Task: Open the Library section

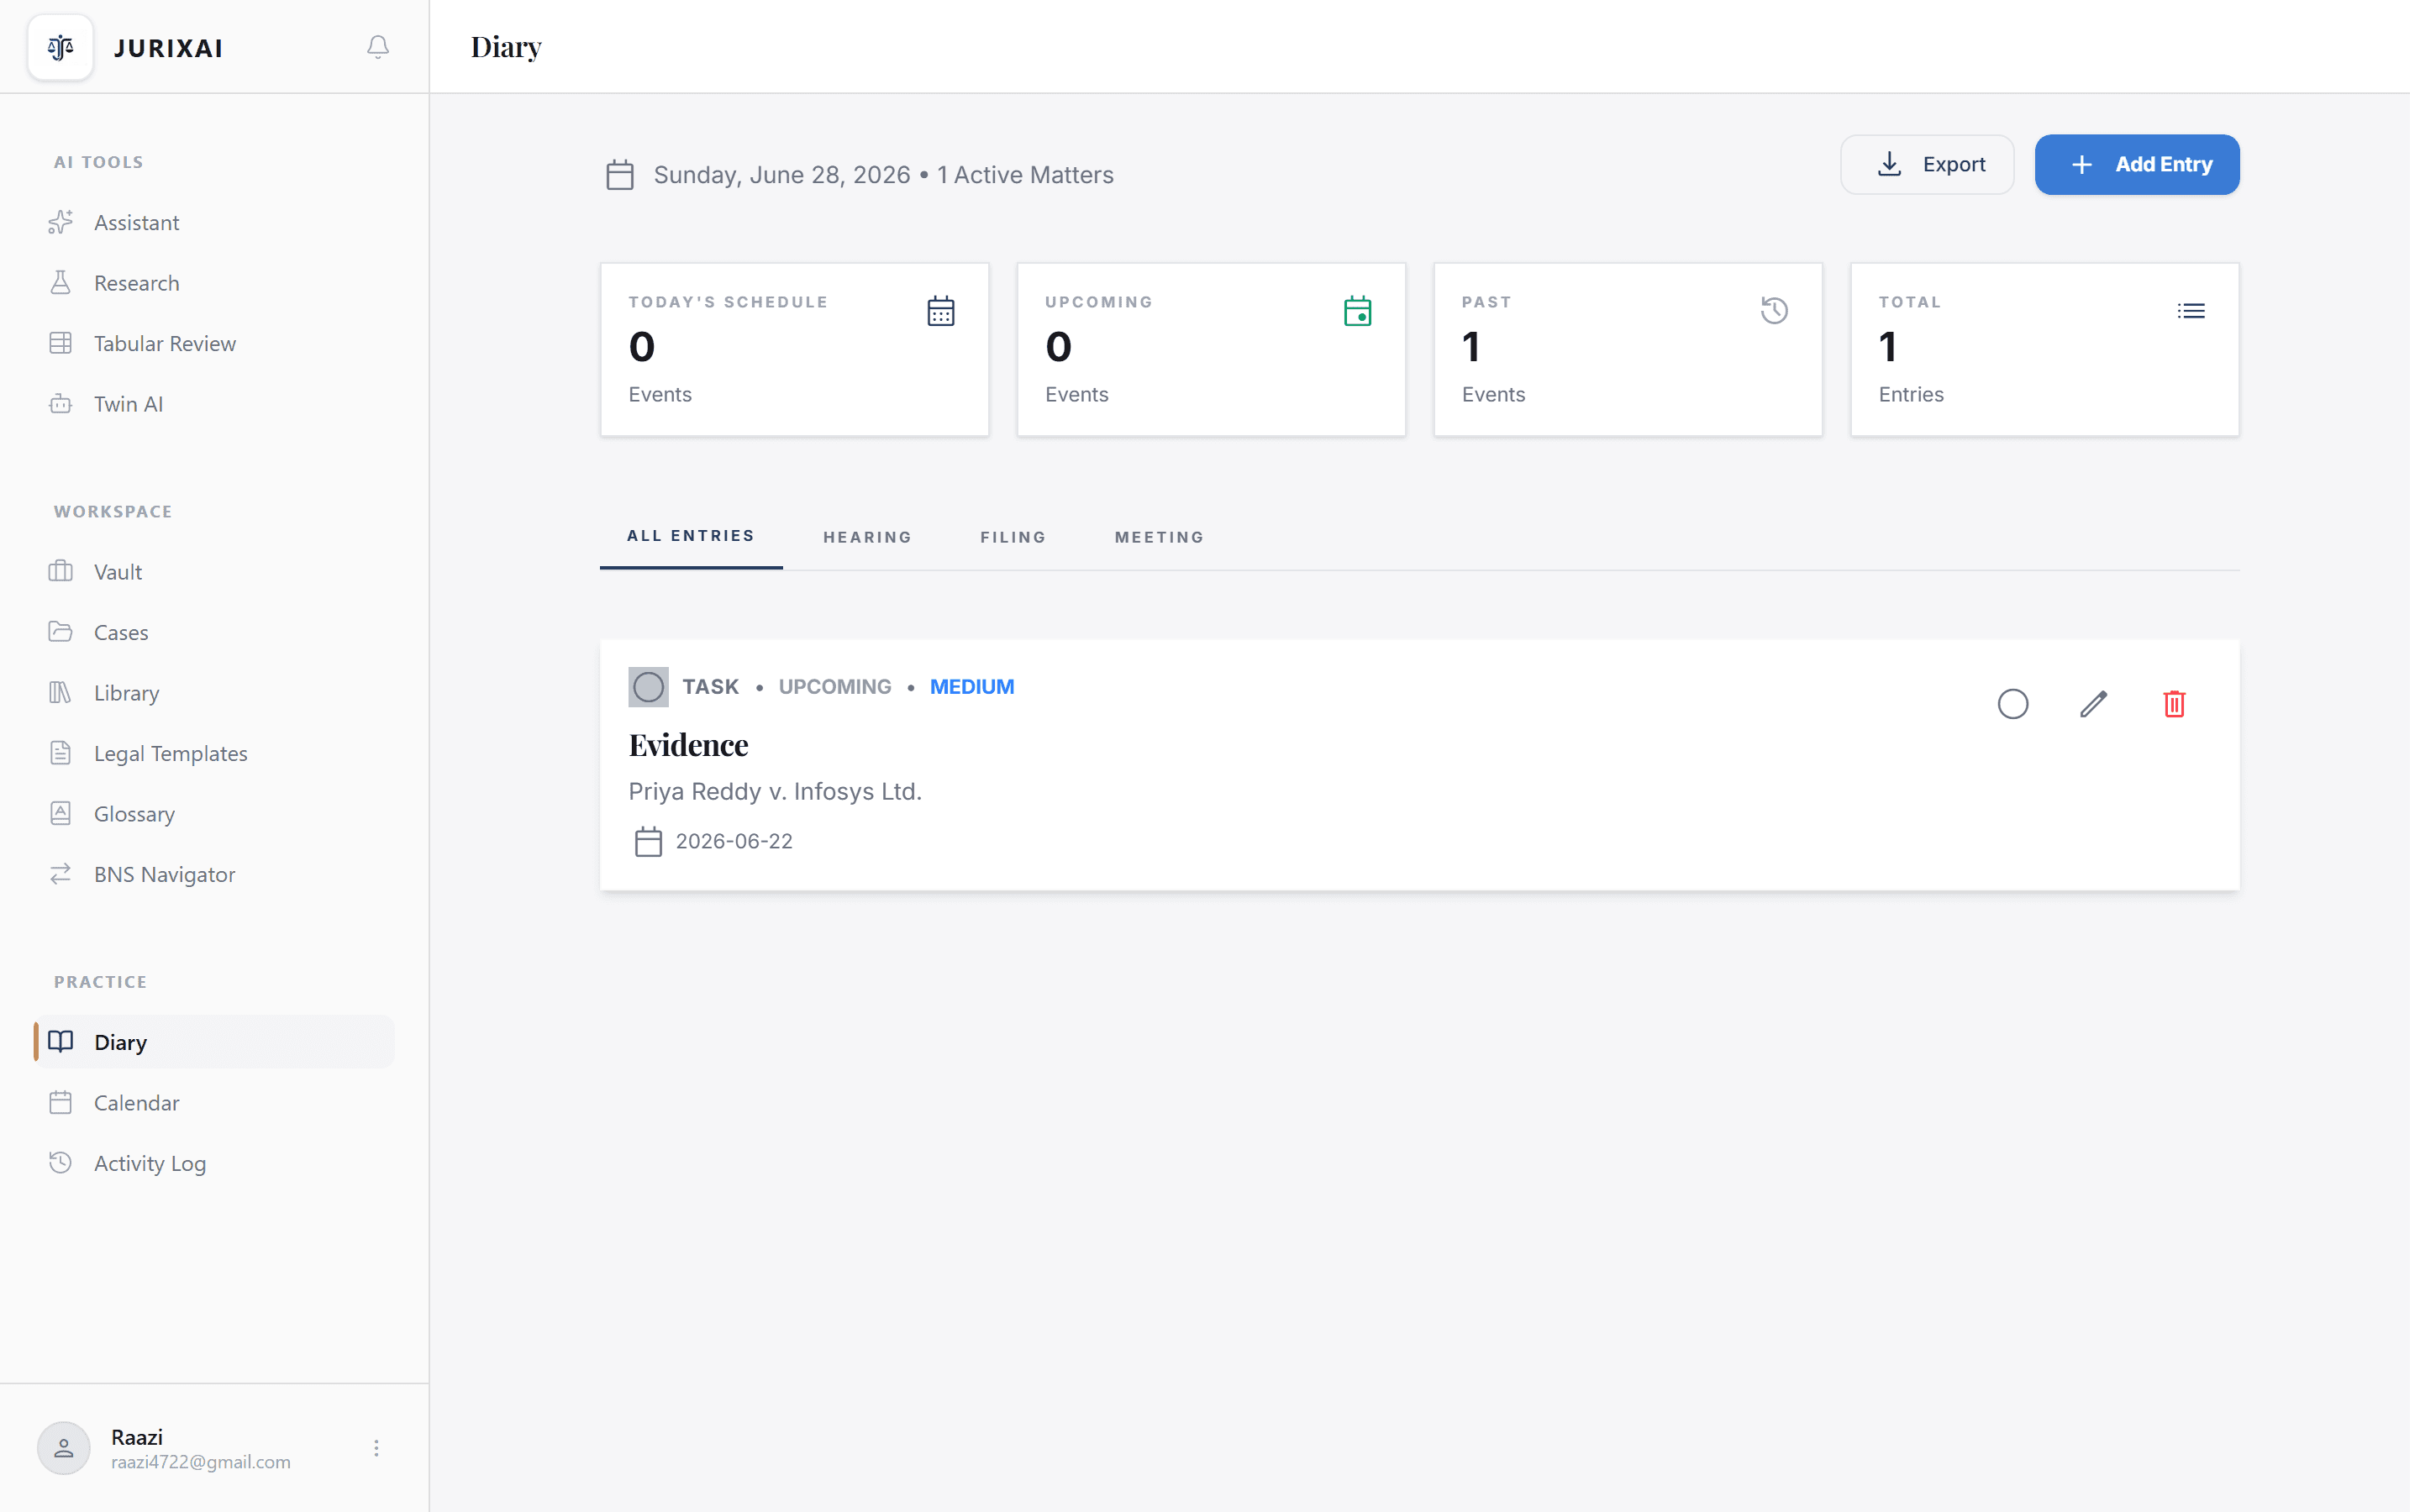Action: pyautogui.click(x=214, y=693)
